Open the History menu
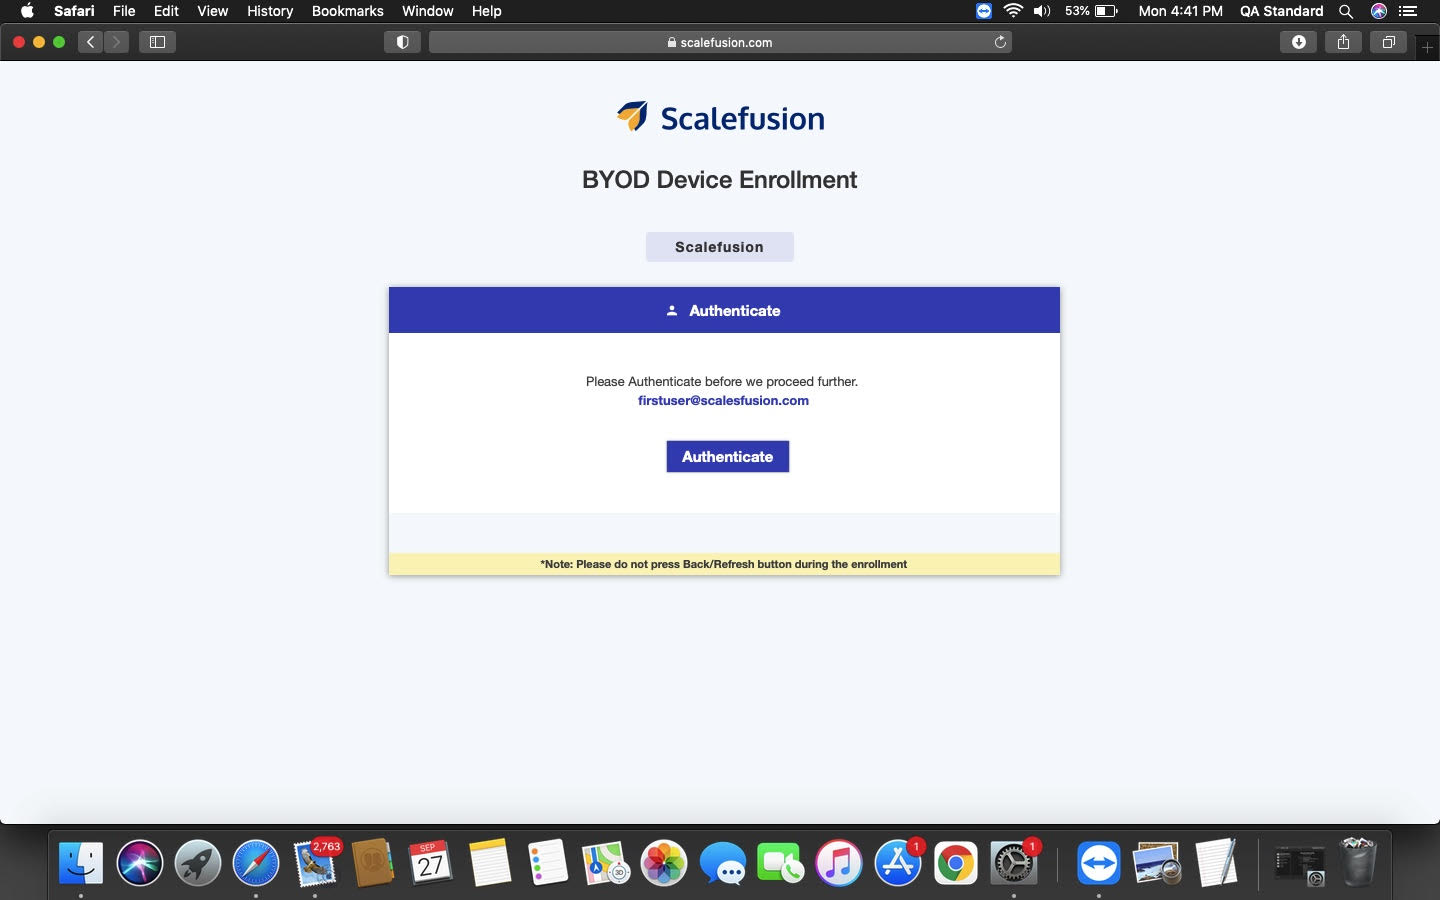This screenshot has height=900, width=1440. (270, 11)
